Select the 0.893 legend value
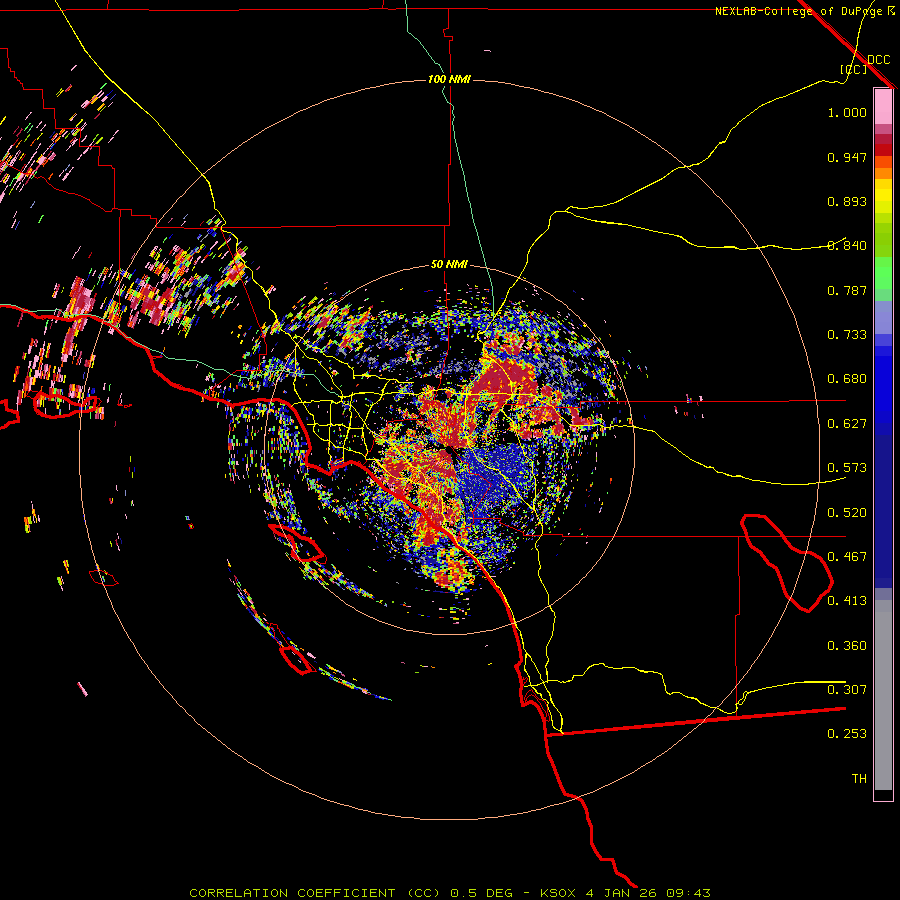The height and width of the screenshot is (900, 900). pyautogui.click(x=847, y=201)
